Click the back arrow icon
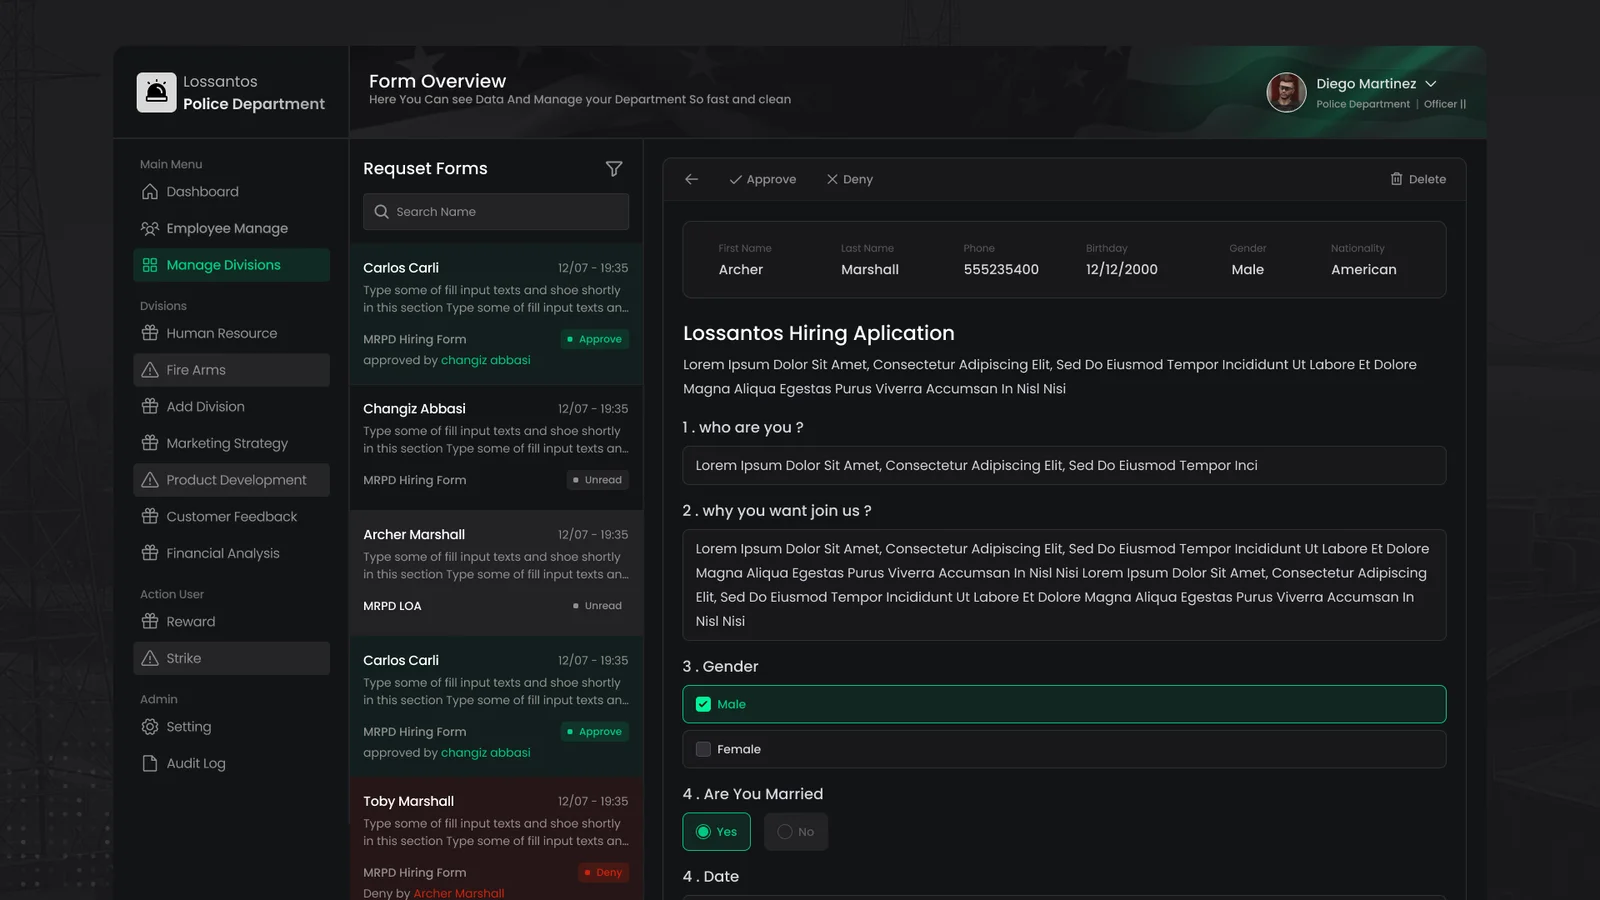The image size is (1600, 900). (691, 179)
